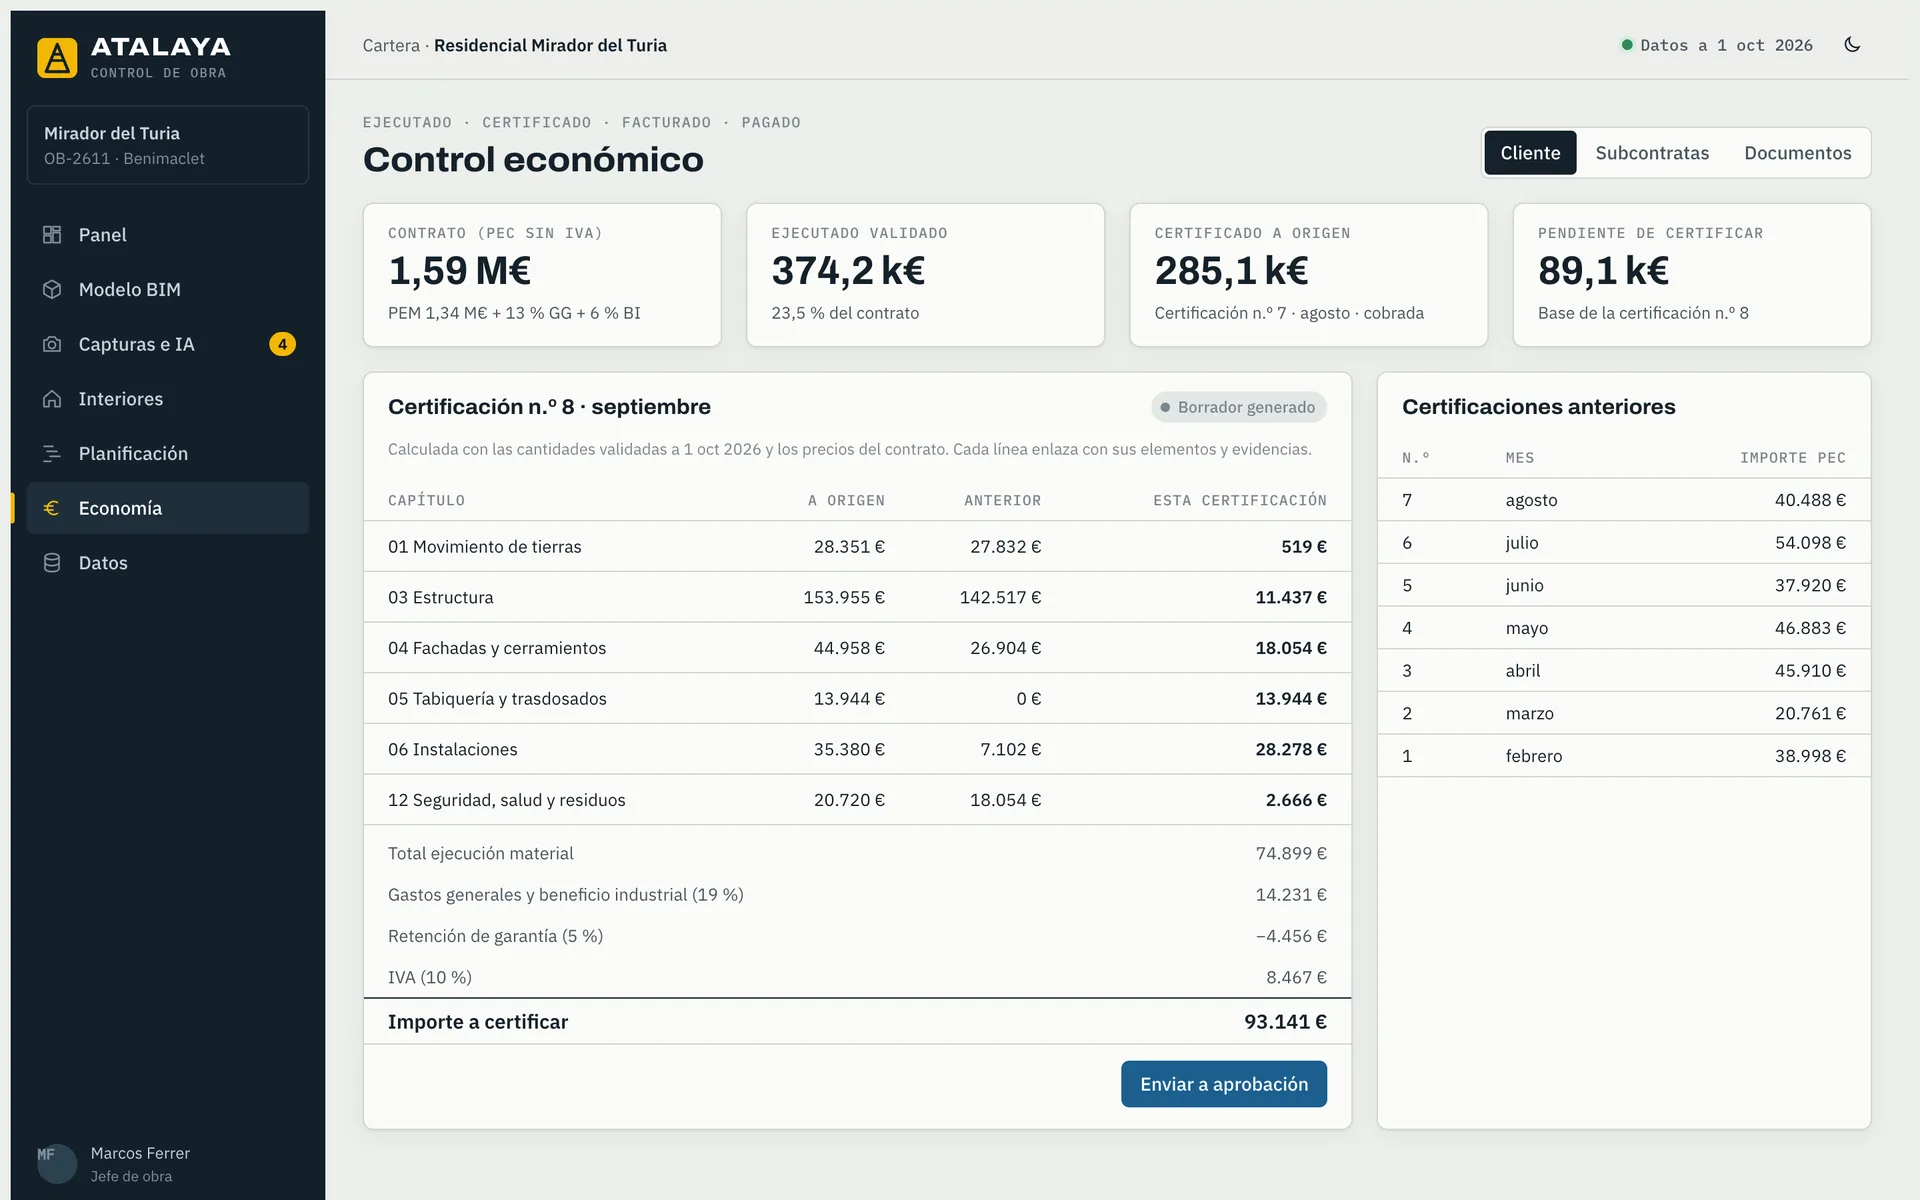Image resolution: width=1920 pixels, height=1200 pixels.
Task: Select the Capturas e IA camera icon
Action: click(52, 344)
